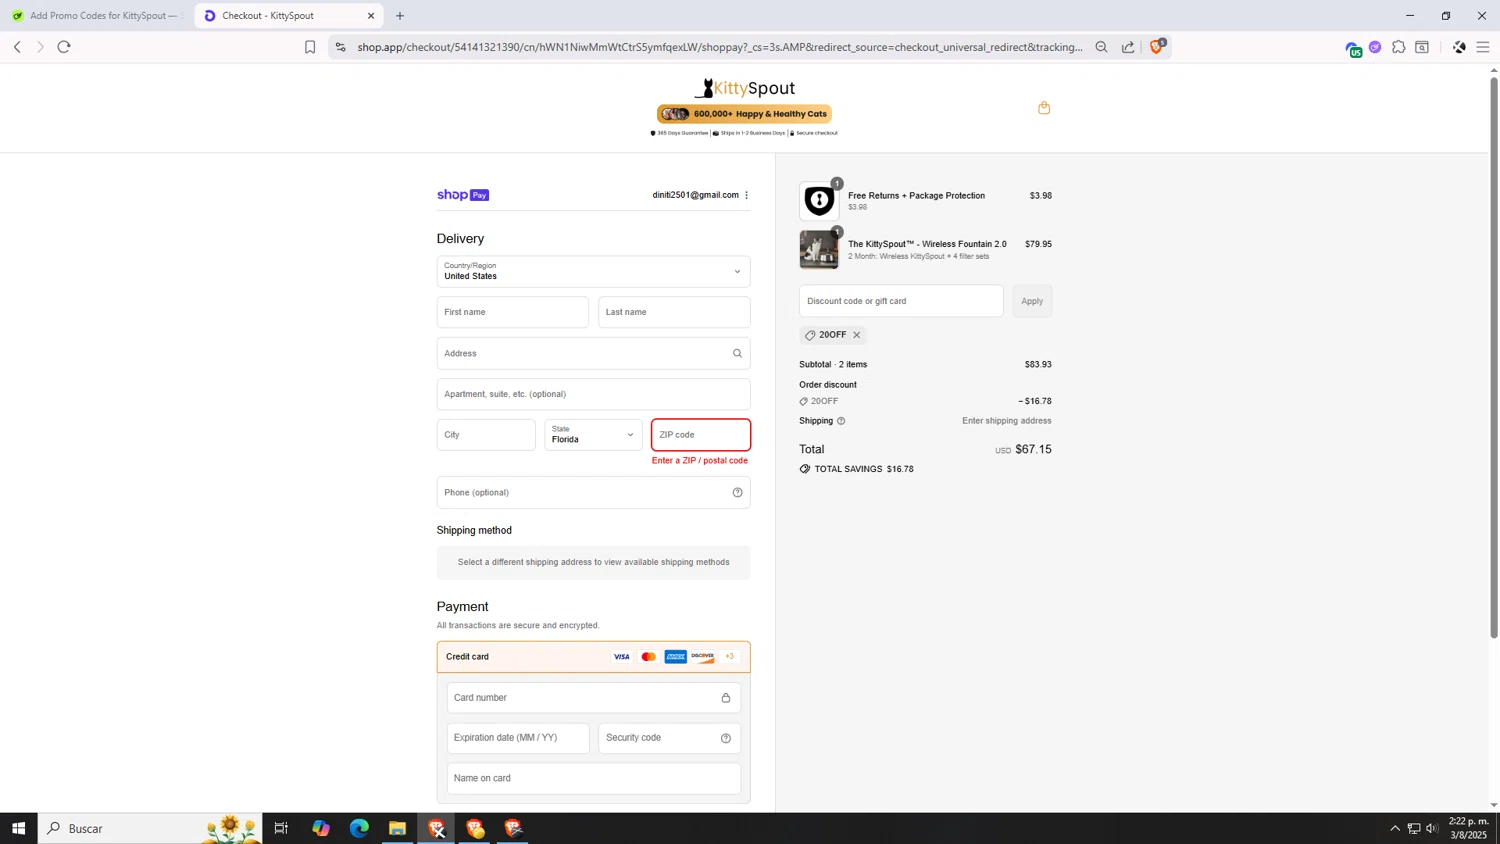Click the browser forward arrow

[40, 47]
